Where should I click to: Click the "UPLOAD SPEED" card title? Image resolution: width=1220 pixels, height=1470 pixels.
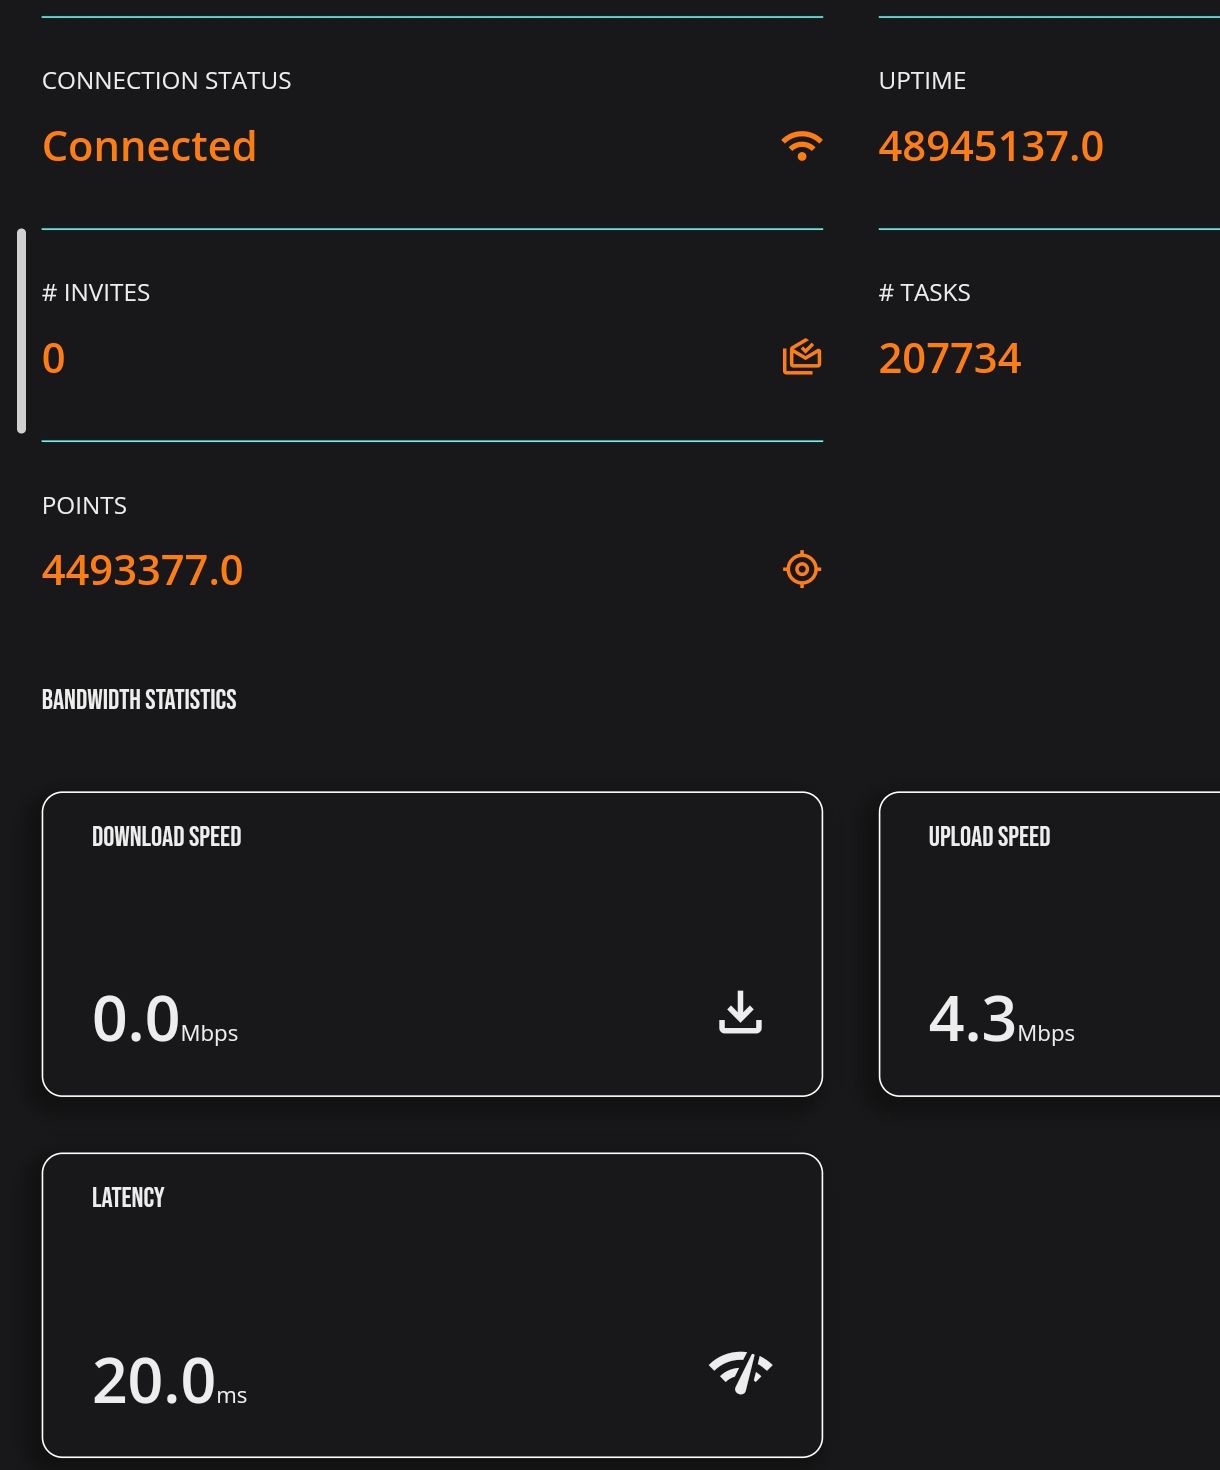click(989, 836)
